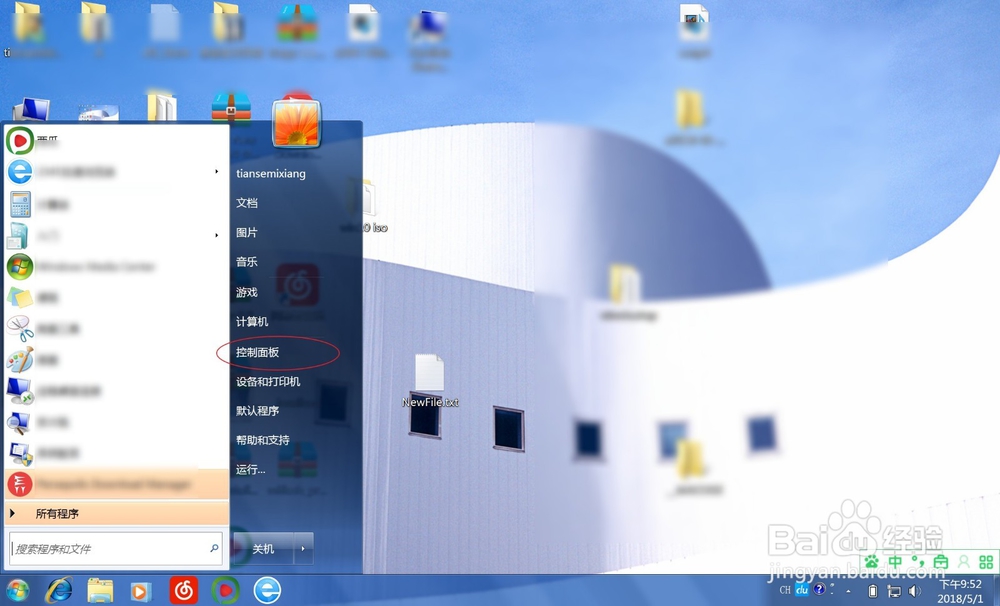Focus the 搜索程序和文件 search box
The height and width of the screenshot is (606, 1000).
click(116, 549)
